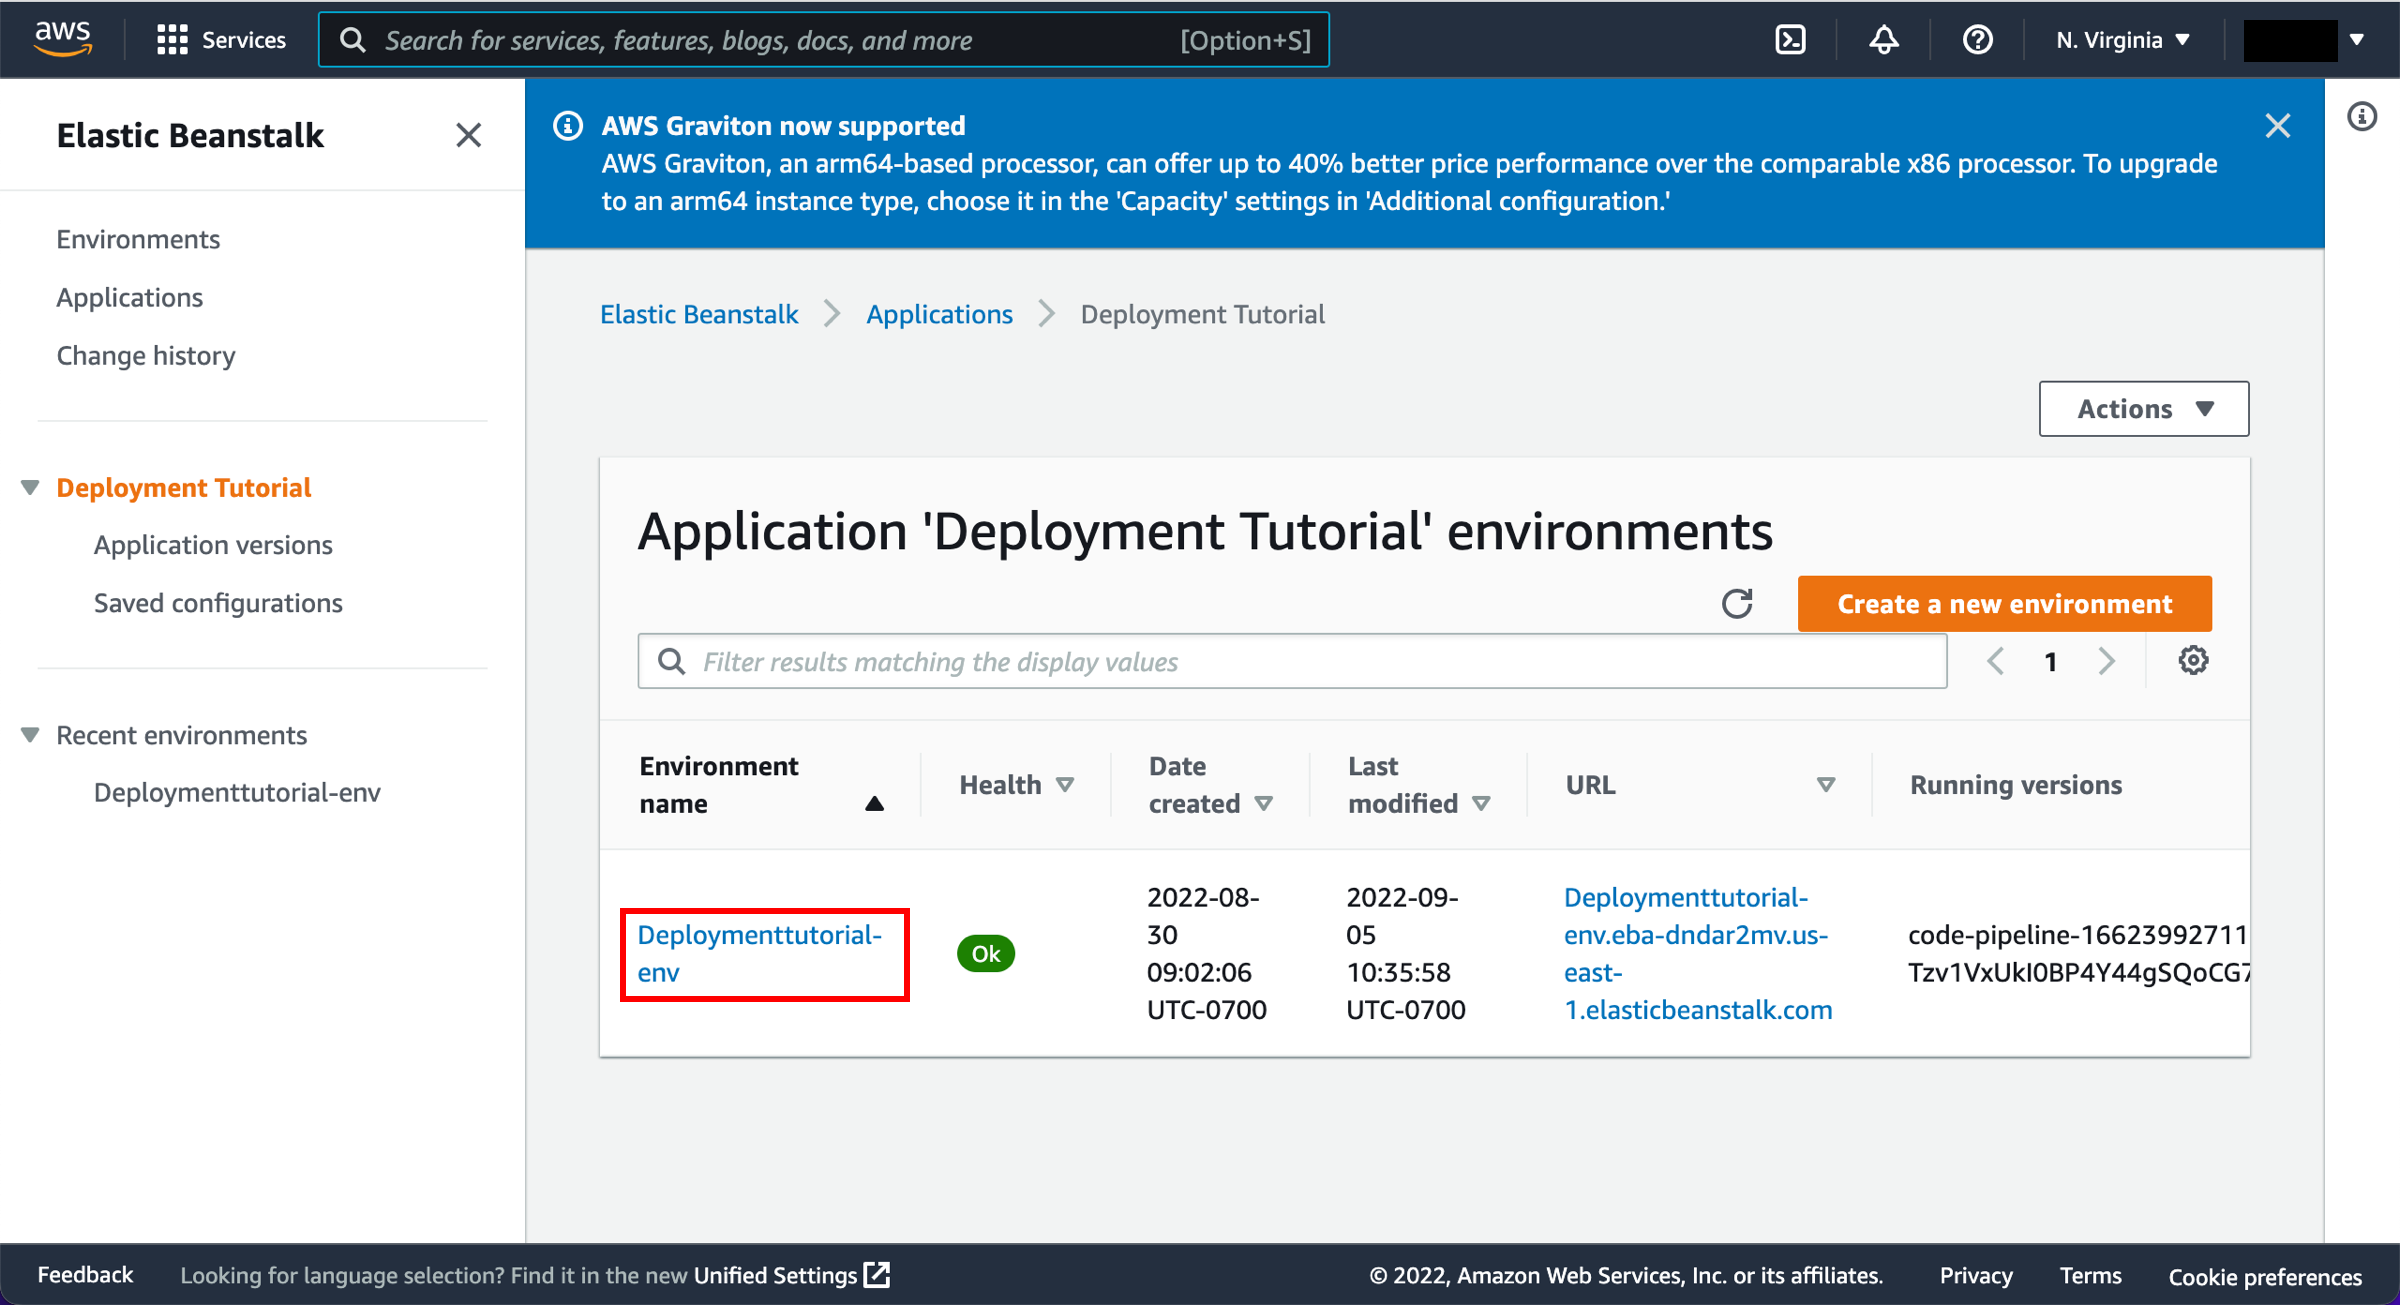This screenshot has height=1306, width=2400.
Task: Open CloudShell terminal icon
Action: click(x=1790, y=40)
